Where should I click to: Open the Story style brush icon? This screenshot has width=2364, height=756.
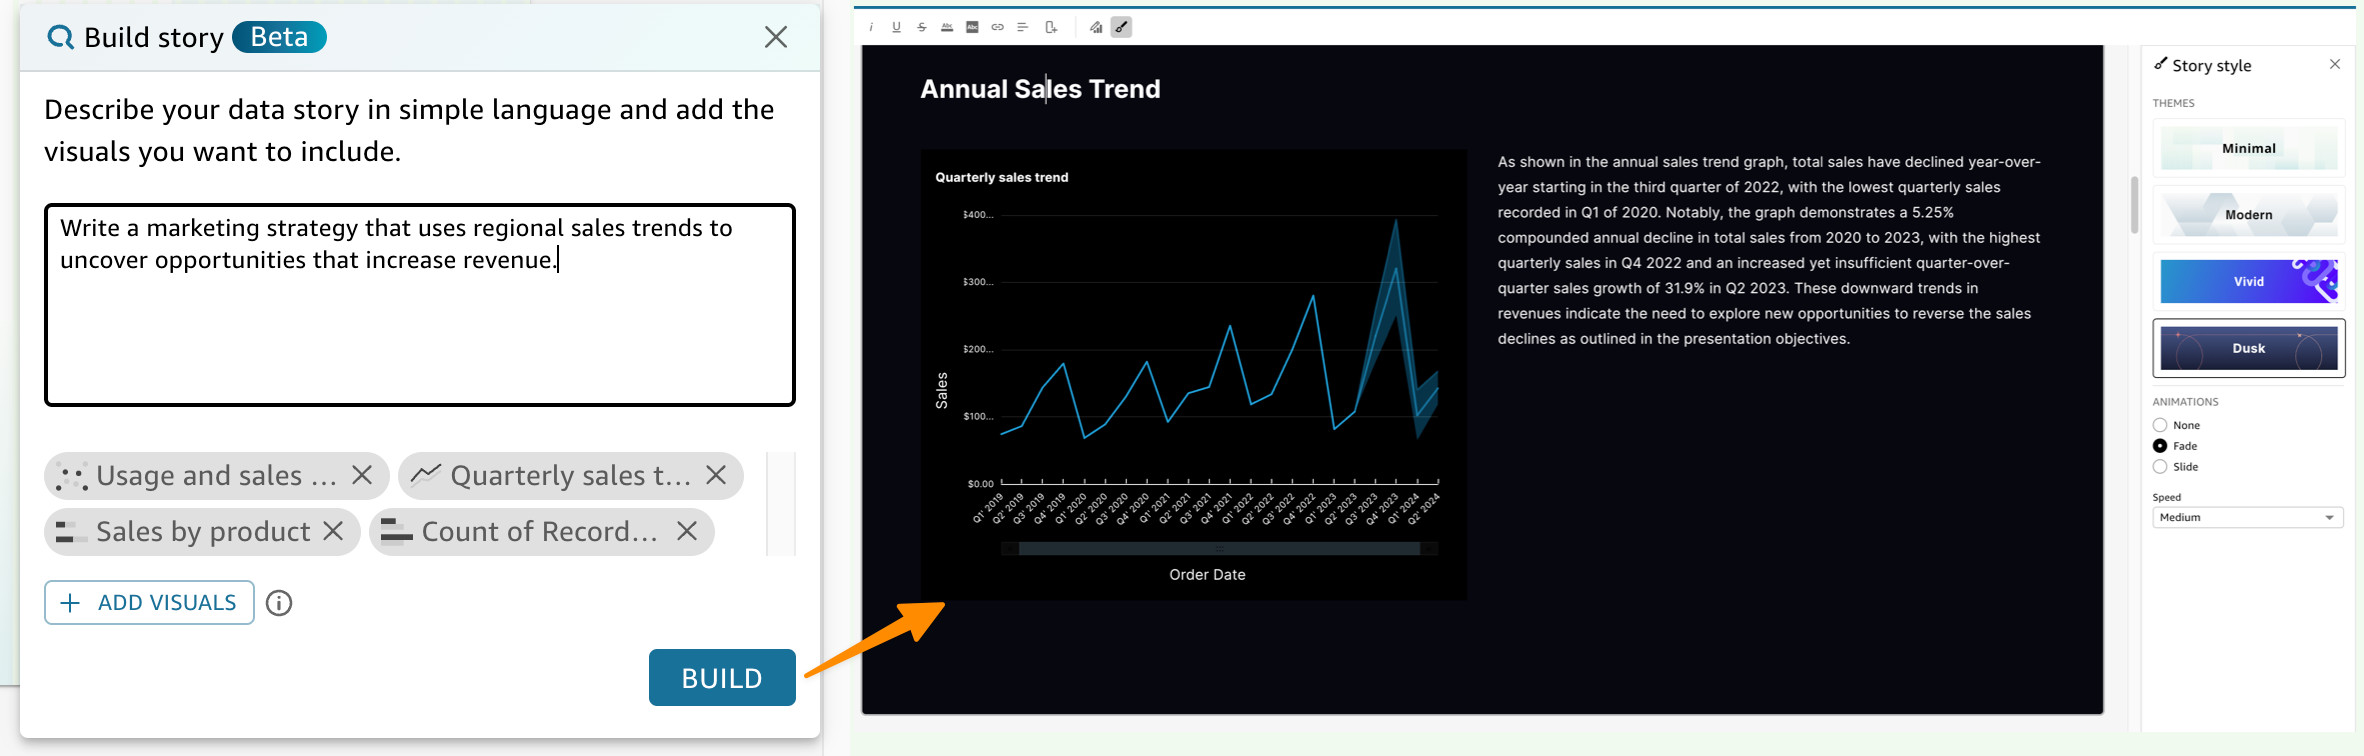tap(1121, 27)
